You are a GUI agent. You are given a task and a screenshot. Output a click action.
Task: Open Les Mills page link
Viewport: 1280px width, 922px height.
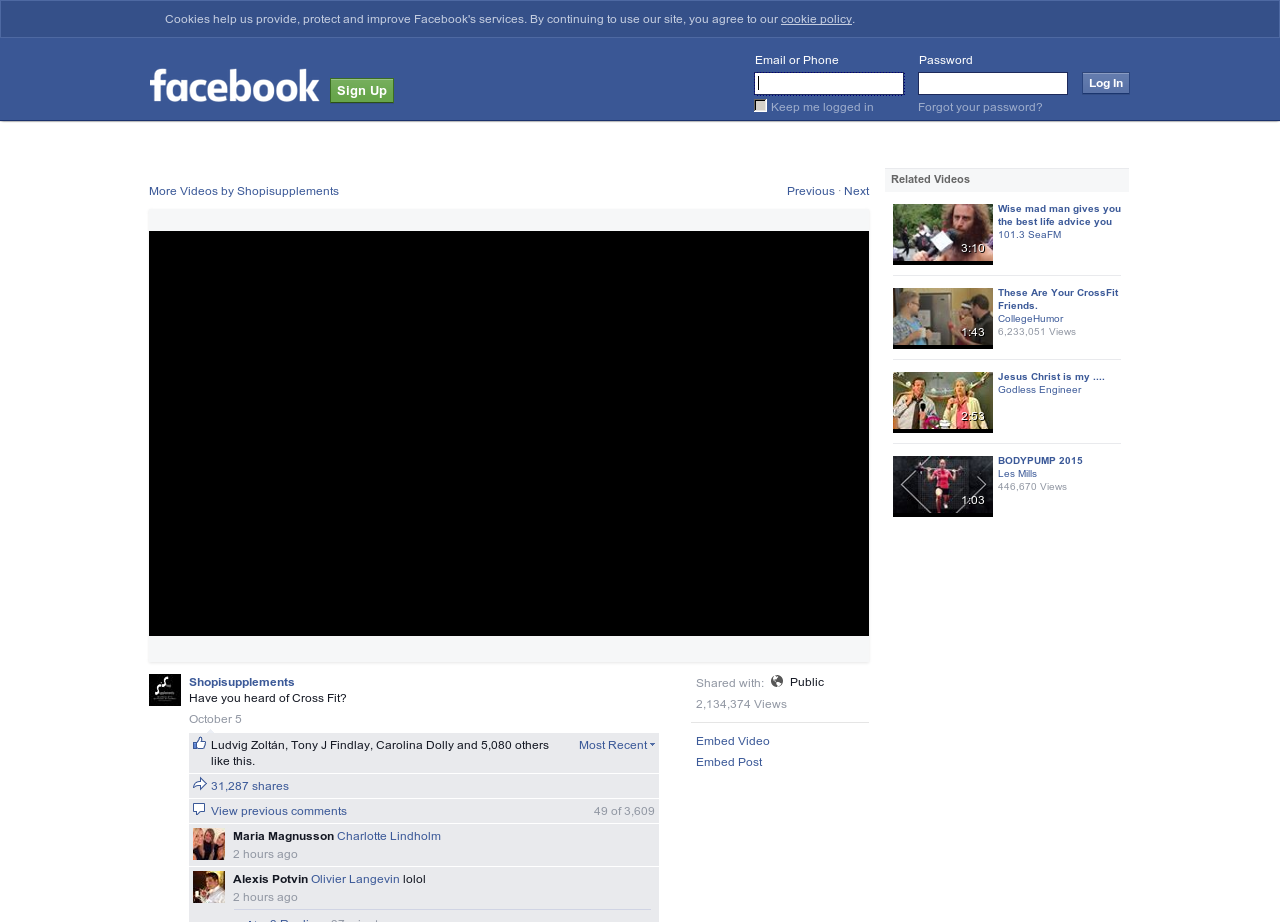(1018, 474)
